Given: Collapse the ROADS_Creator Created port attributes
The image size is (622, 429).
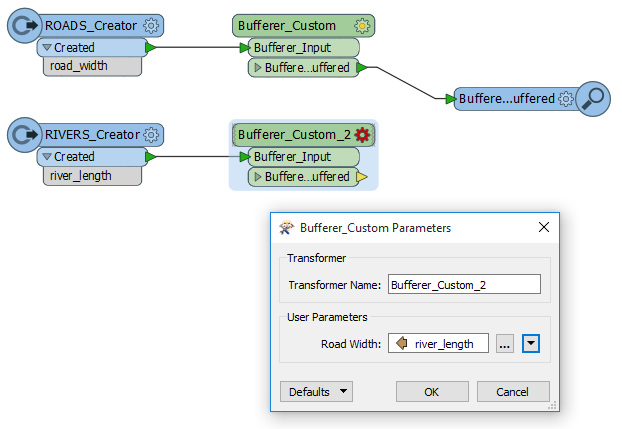Looking at the screenshot, I should coord(47,47).
